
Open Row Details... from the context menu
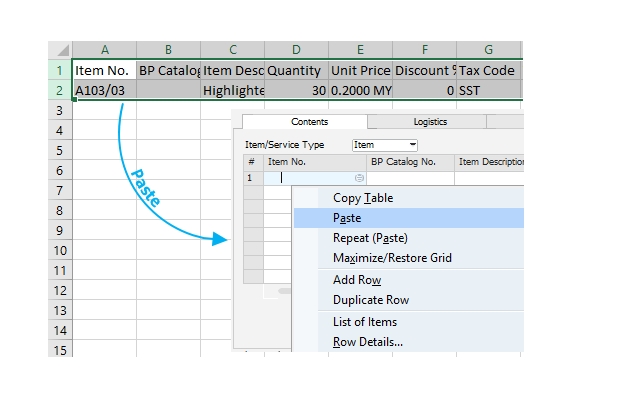point(409,342)
